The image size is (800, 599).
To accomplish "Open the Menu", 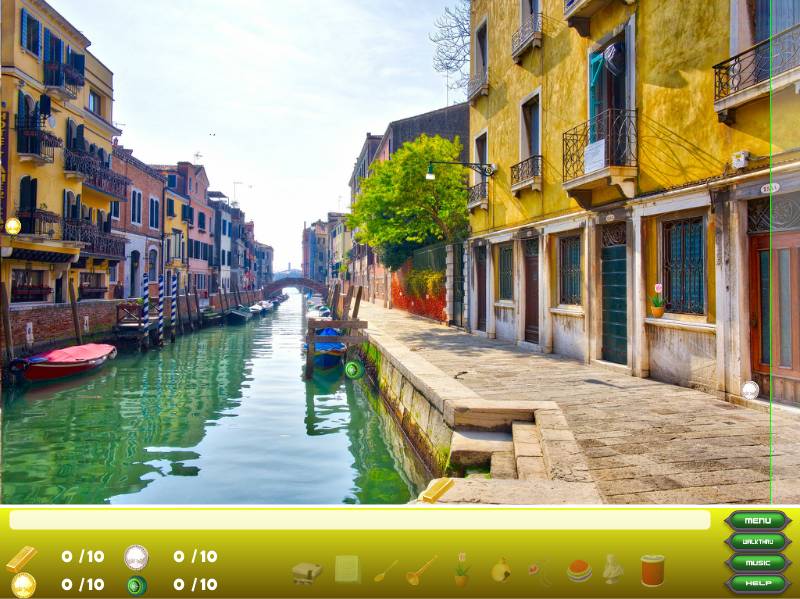I will [756, 521].
